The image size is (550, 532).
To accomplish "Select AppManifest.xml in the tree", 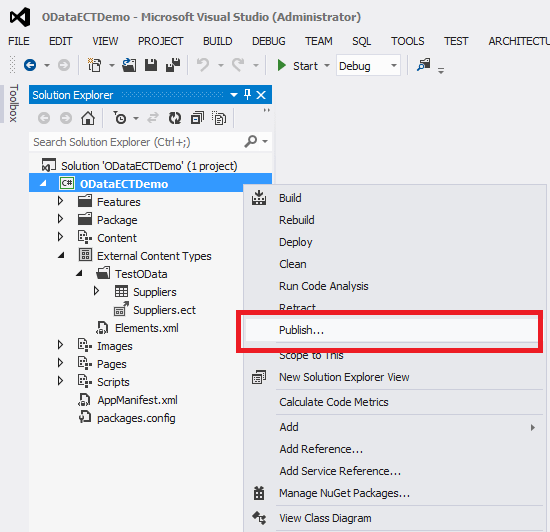I will [x=137, y=400].
